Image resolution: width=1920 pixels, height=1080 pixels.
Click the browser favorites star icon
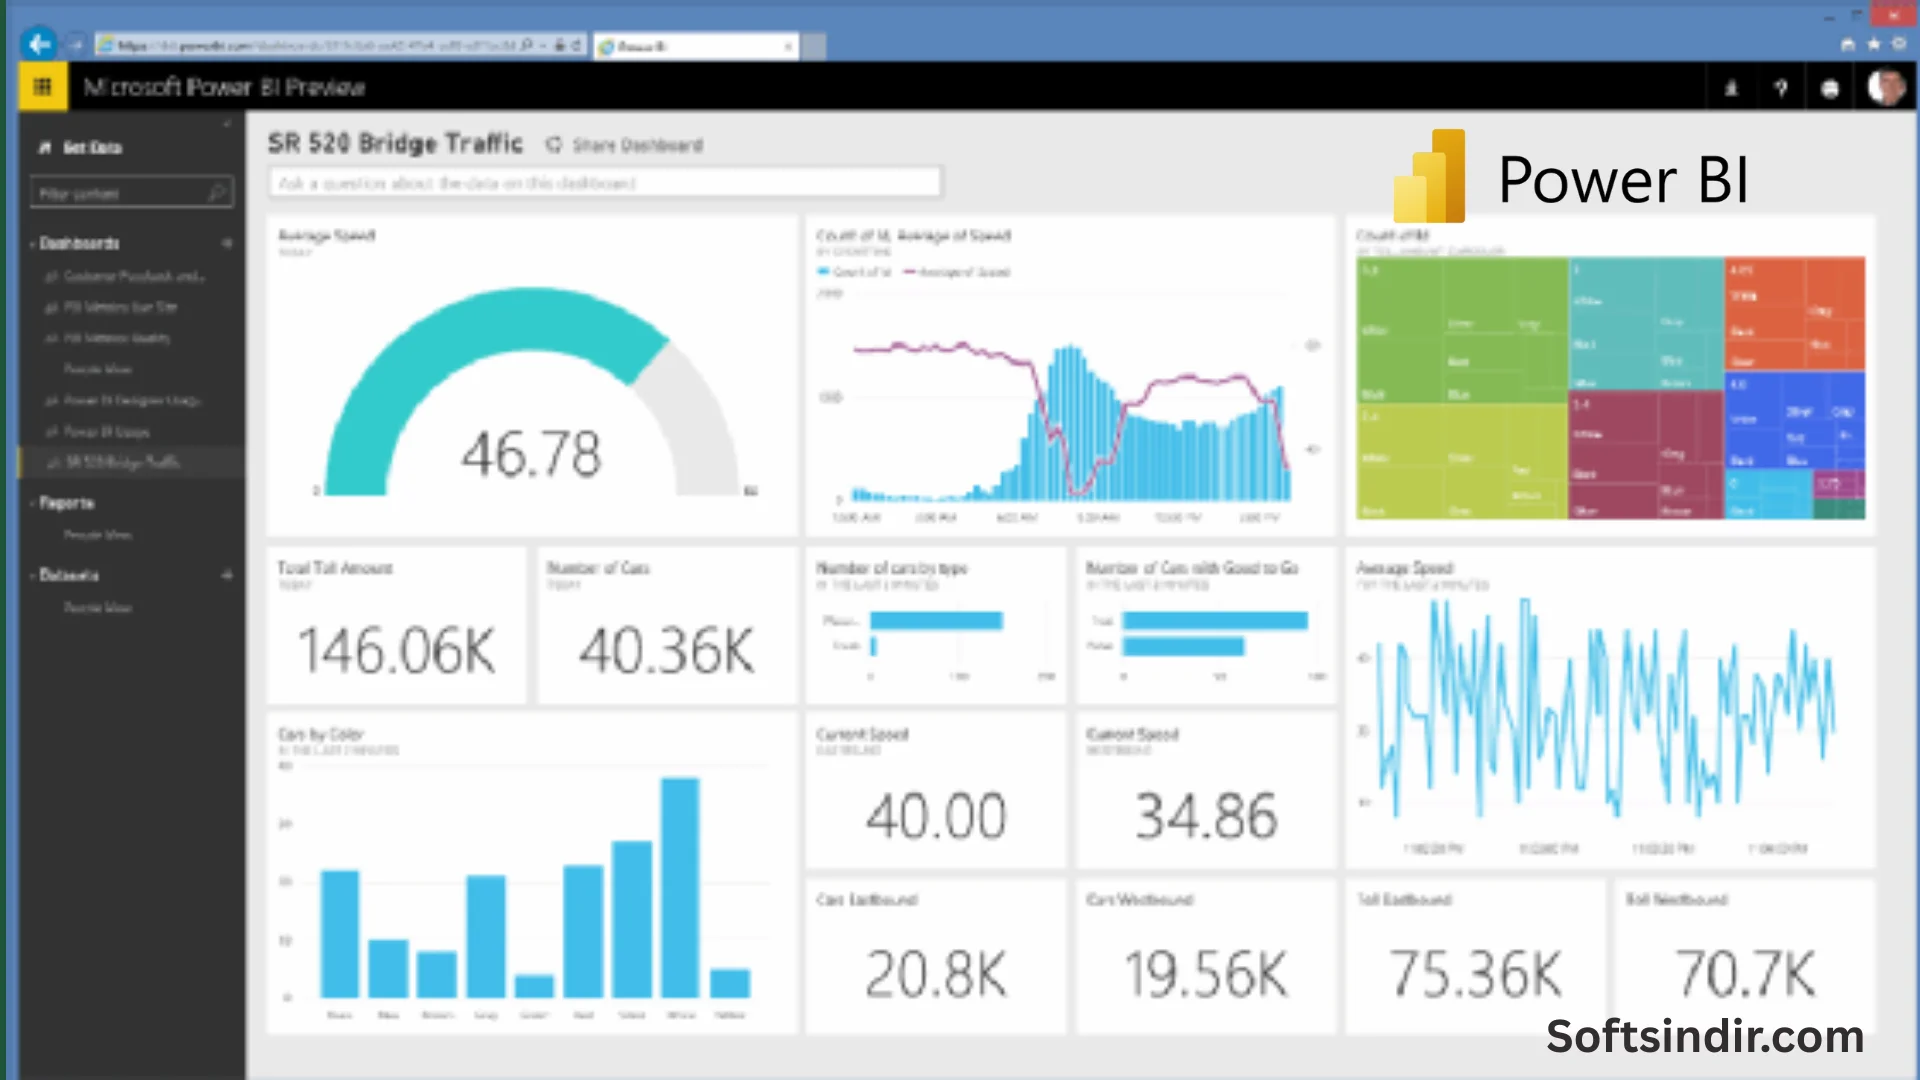[1873, 44]
